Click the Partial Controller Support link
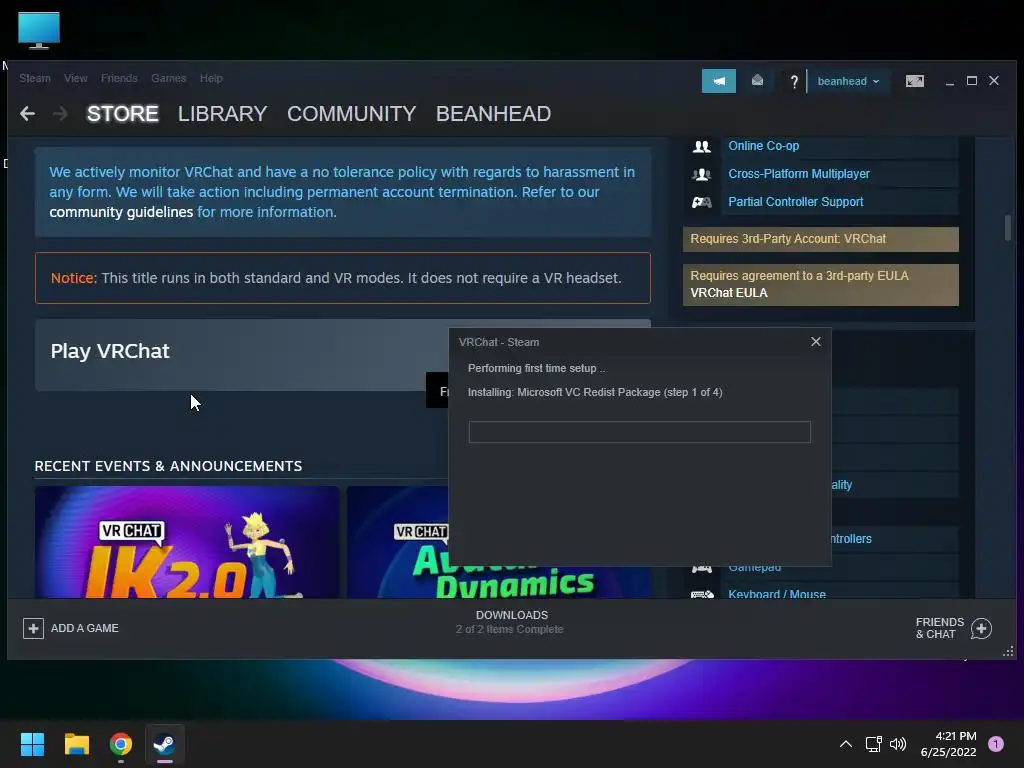Screen dimensions: 1024x768 (795, 202)
